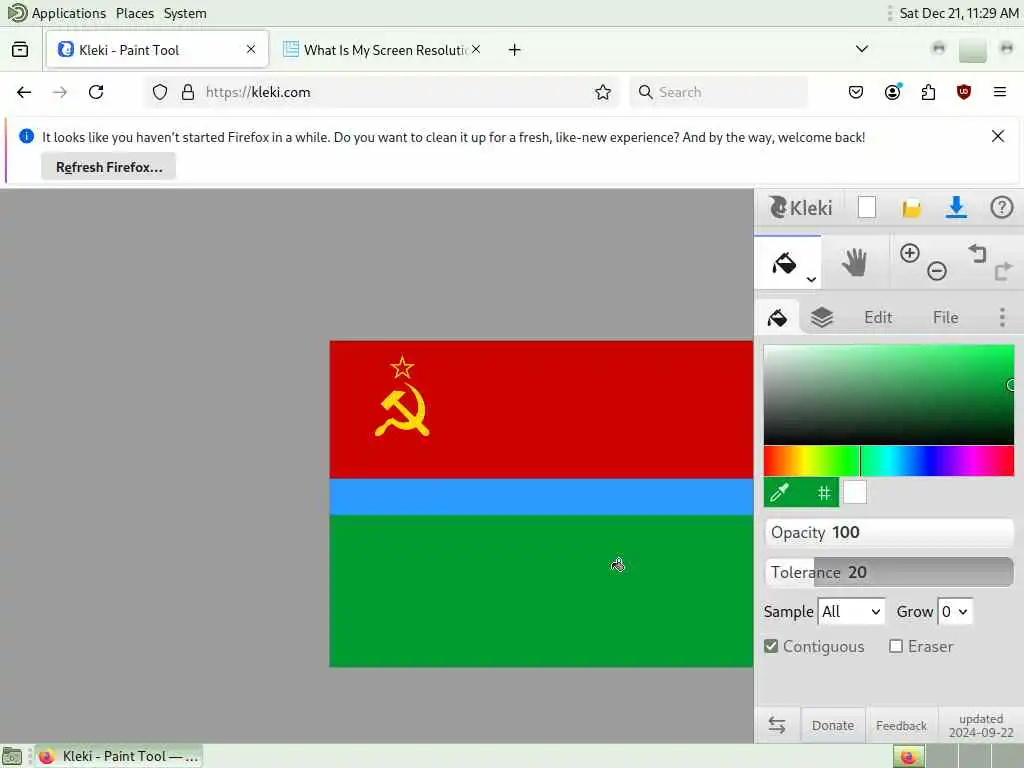Enable the Eraser checkbox
Screen dimensions: 1024x768
pos(896,647)
